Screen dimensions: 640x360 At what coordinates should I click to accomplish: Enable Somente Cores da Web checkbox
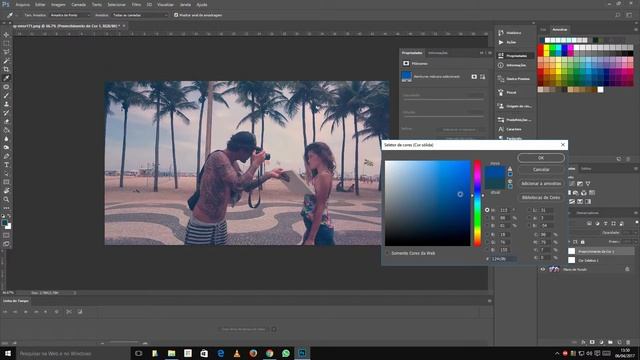387,253
